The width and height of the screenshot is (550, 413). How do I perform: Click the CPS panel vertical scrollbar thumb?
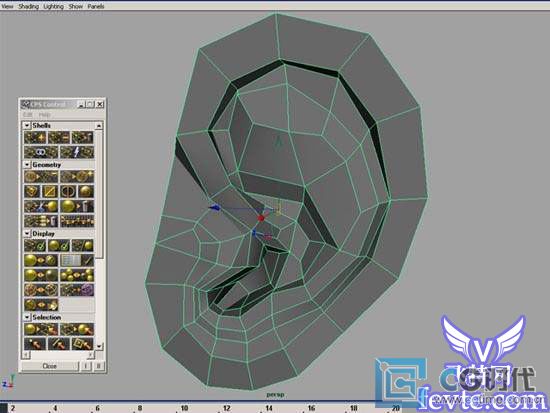(x=99, y=194)
